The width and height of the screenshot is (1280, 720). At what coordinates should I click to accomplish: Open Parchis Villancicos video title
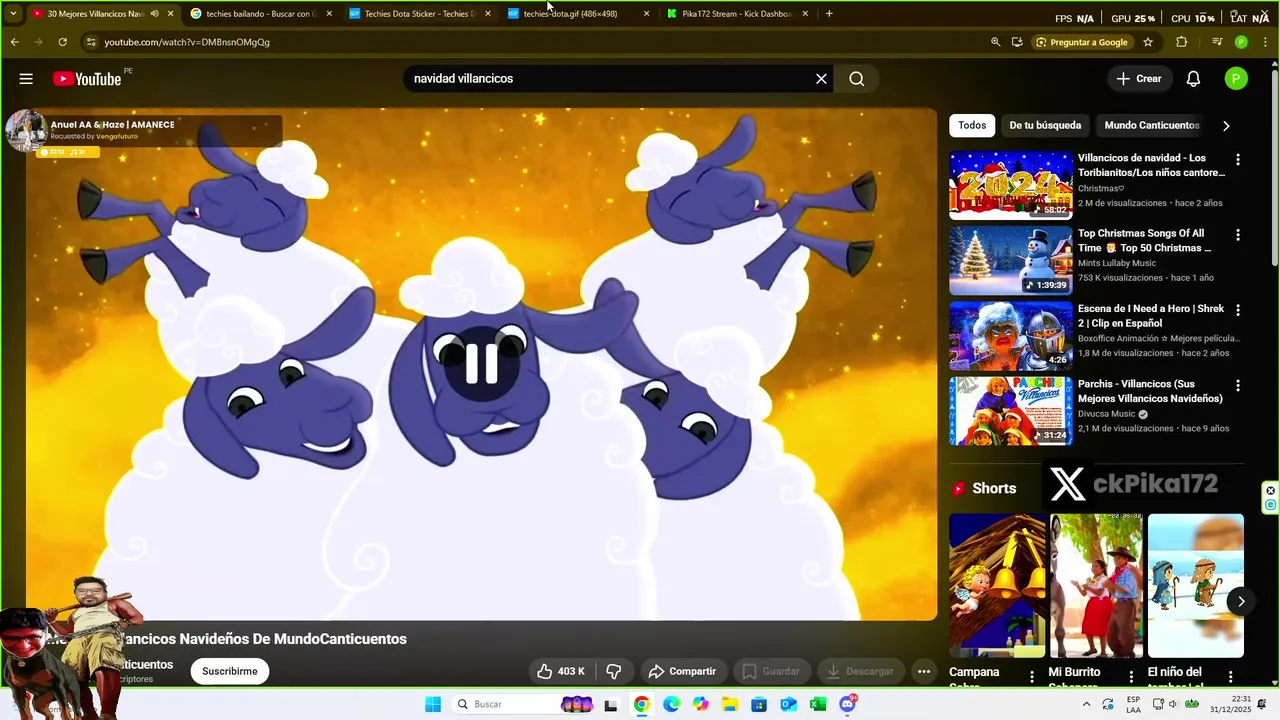[1150, 391]
